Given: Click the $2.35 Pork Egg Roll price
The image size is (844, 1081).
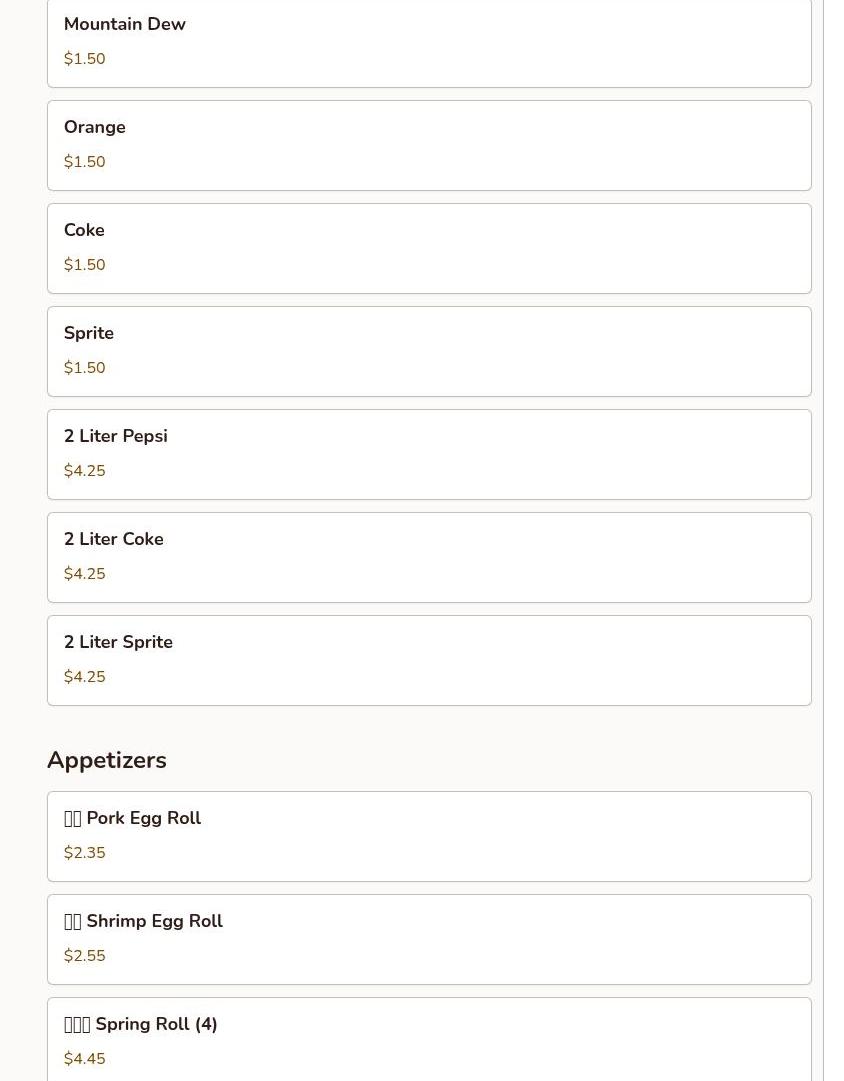Looking at the screenshot, I should (84, 853).
